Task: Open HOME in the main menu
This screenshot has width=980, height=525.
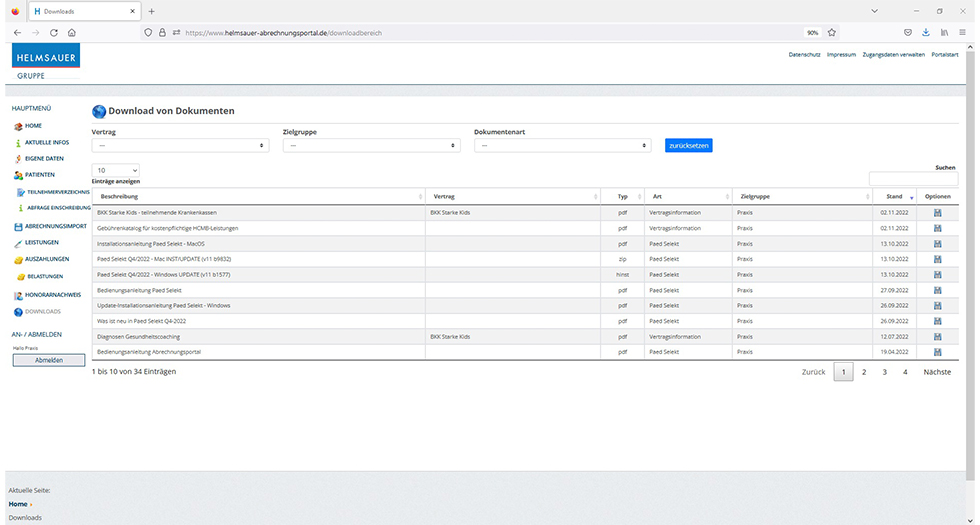Action: tap(33, 126)
